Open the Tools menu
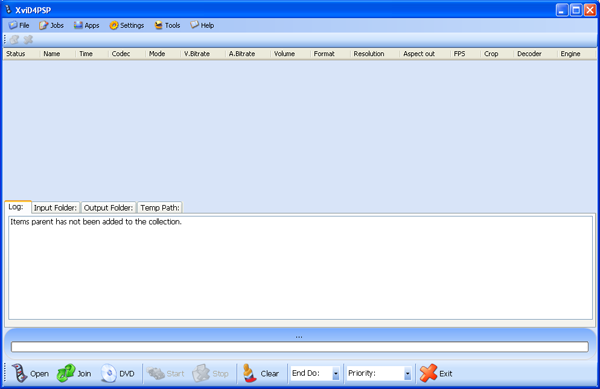The image size is (600, 389). (167, 25)
